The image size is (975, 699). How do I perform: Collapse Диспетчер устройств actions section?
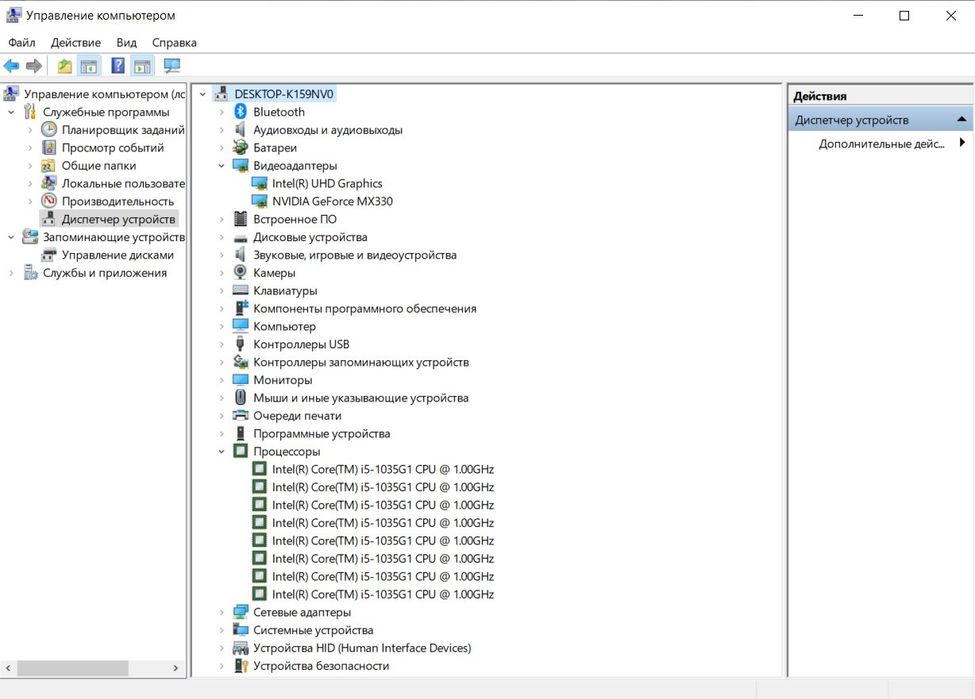point(961,119)
